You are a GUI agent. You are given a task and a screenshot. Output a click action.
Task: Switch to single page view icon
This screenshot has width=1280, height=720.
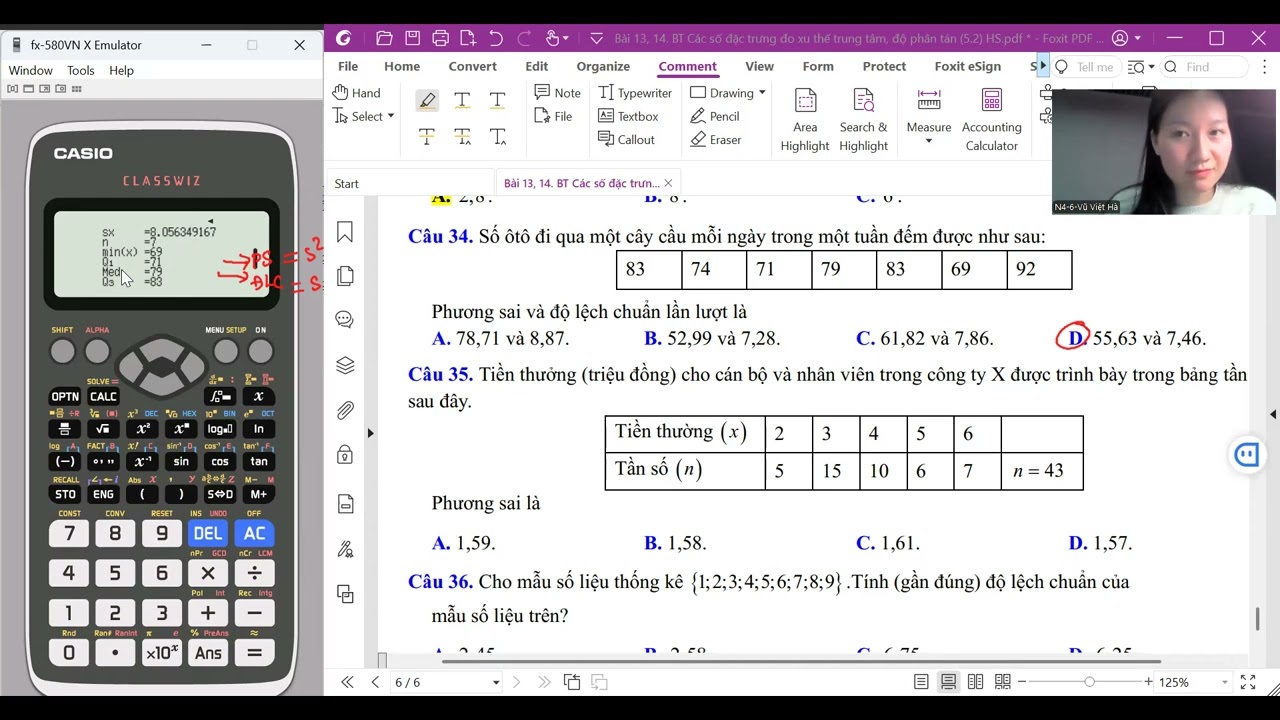[921, 682]
